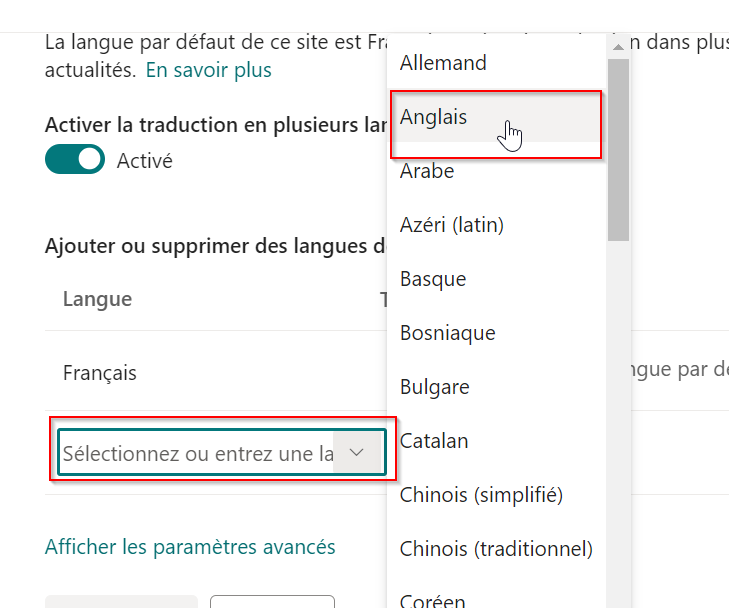The height and width of the screenshot is (608, 729).
Task: Click the language list scrollbar thumb
Action: pos(618,150)
